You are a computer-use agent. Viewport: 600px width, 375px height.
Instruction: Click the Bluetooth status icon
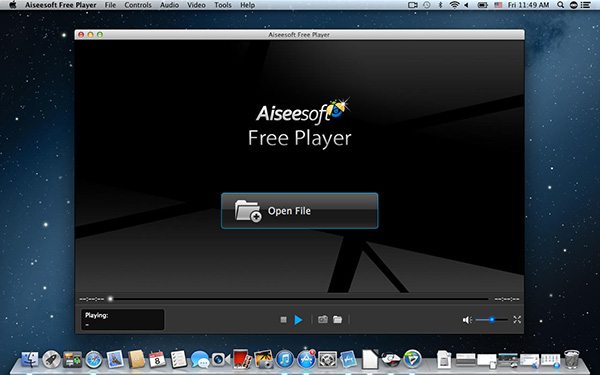(x=440, y=5)
